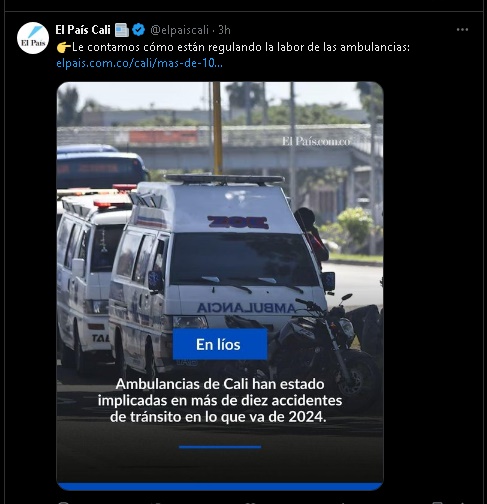Click the ZOE logo on the ambulance
This screenshot has width=487, height=504.
238,222
